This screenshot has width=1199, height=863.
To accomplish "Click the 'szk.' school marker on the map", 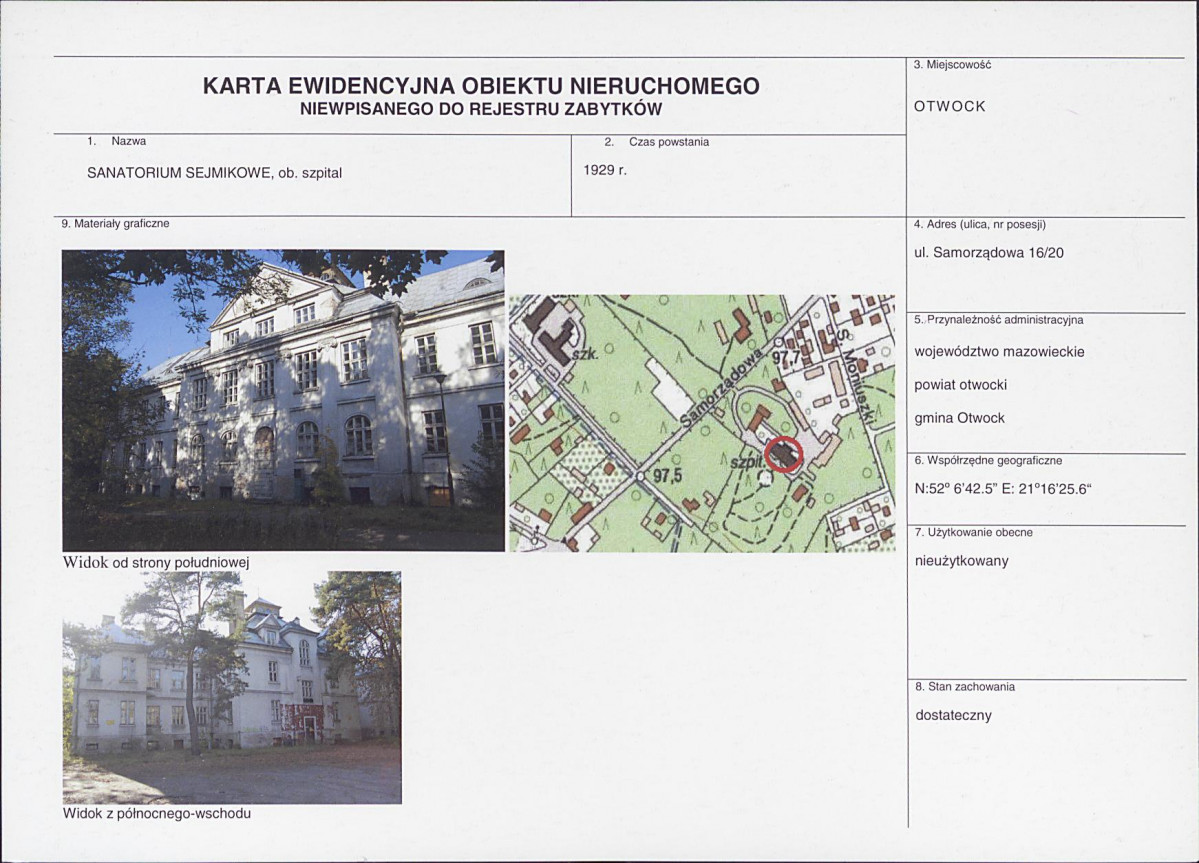I will click(588, 353).
